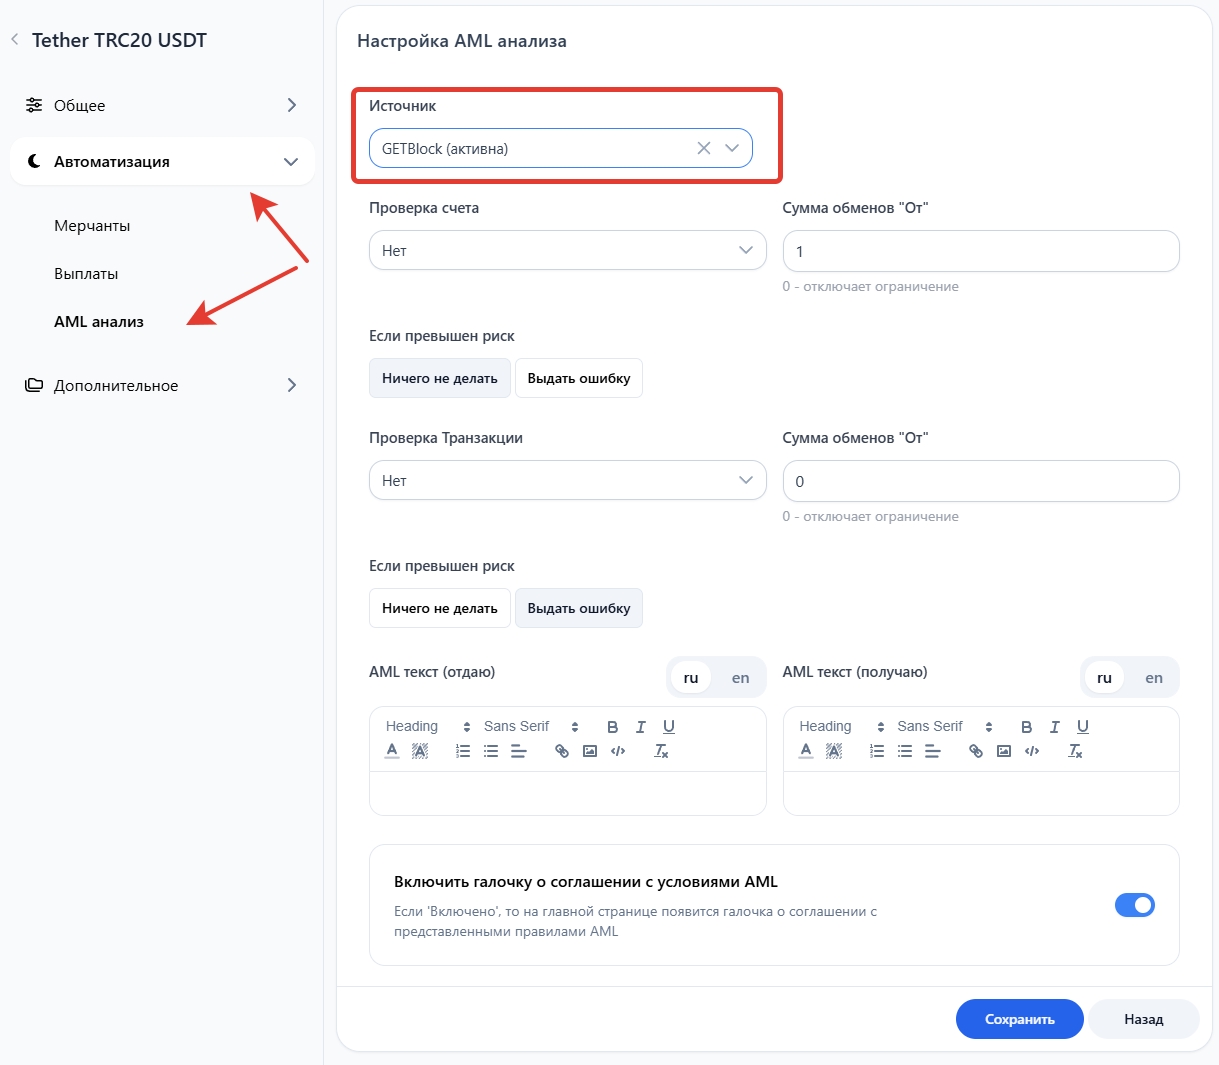Insert ordered list in (отдаю) editor
This screenshot has height=1065, width=1219.
click(463, 751)
